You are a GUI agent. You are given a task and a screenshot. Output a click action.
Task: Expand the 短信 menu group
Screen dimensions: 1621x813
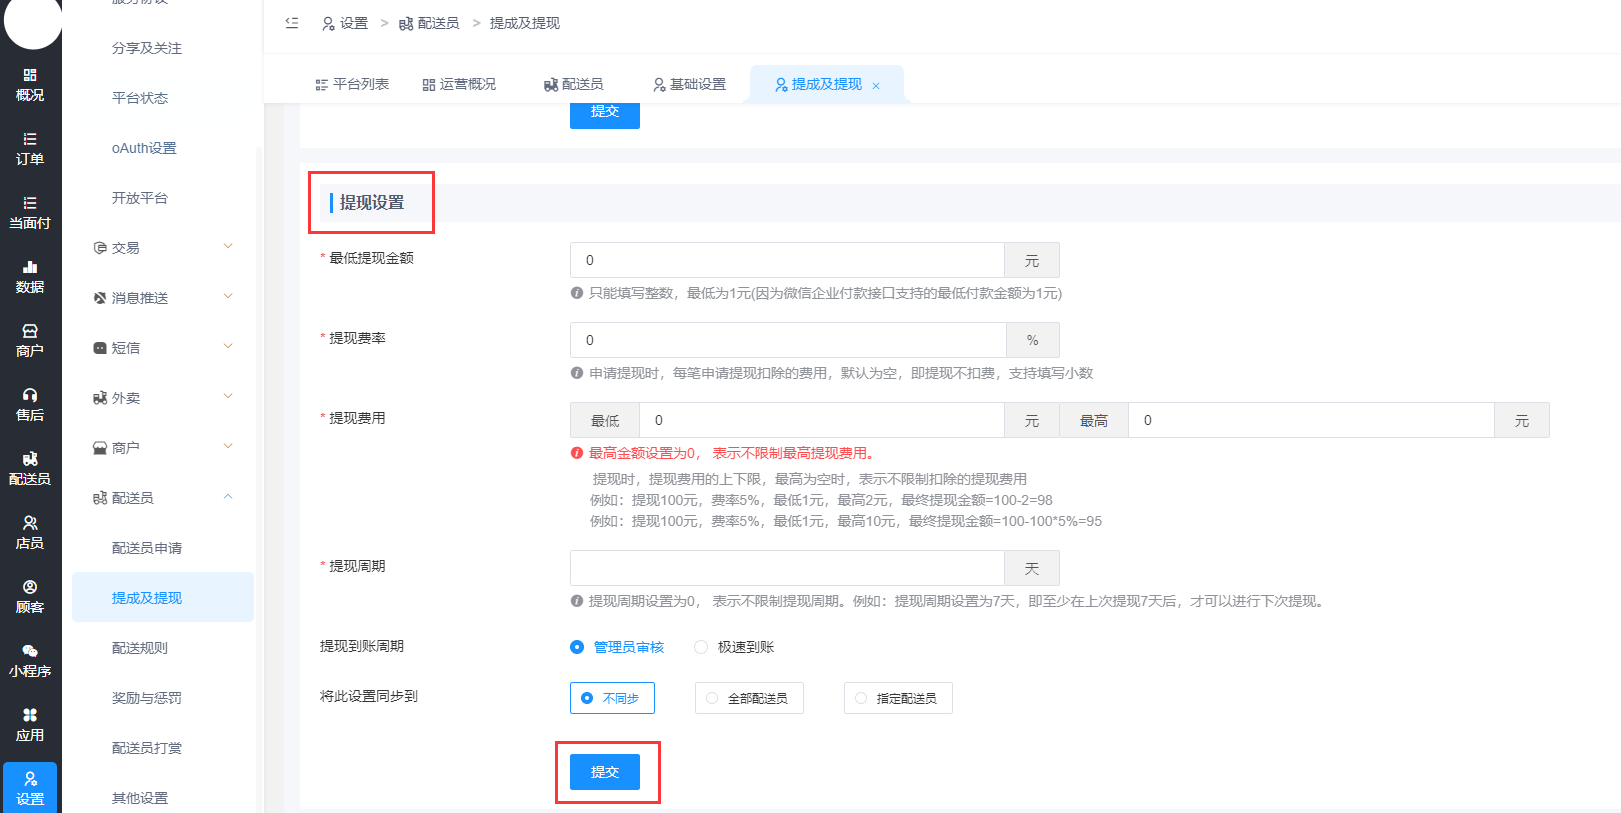click(x=163, y=348)
